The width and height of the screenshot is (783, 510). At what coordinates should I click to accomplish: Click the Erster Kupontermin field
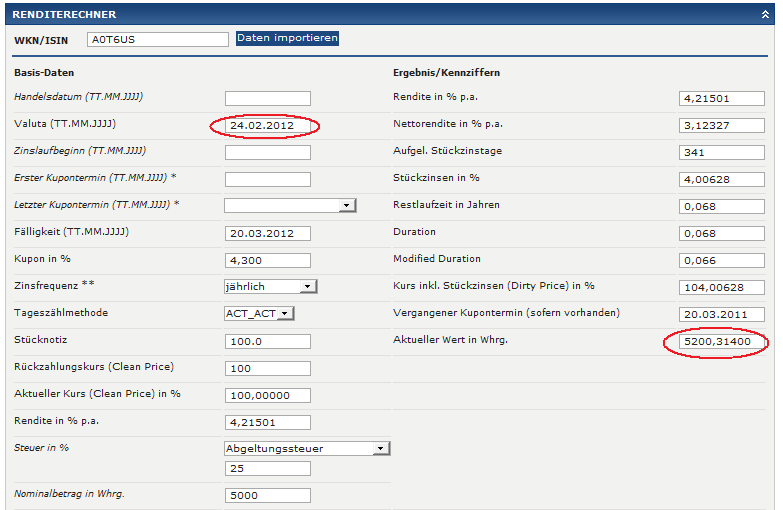pos(267,179)
